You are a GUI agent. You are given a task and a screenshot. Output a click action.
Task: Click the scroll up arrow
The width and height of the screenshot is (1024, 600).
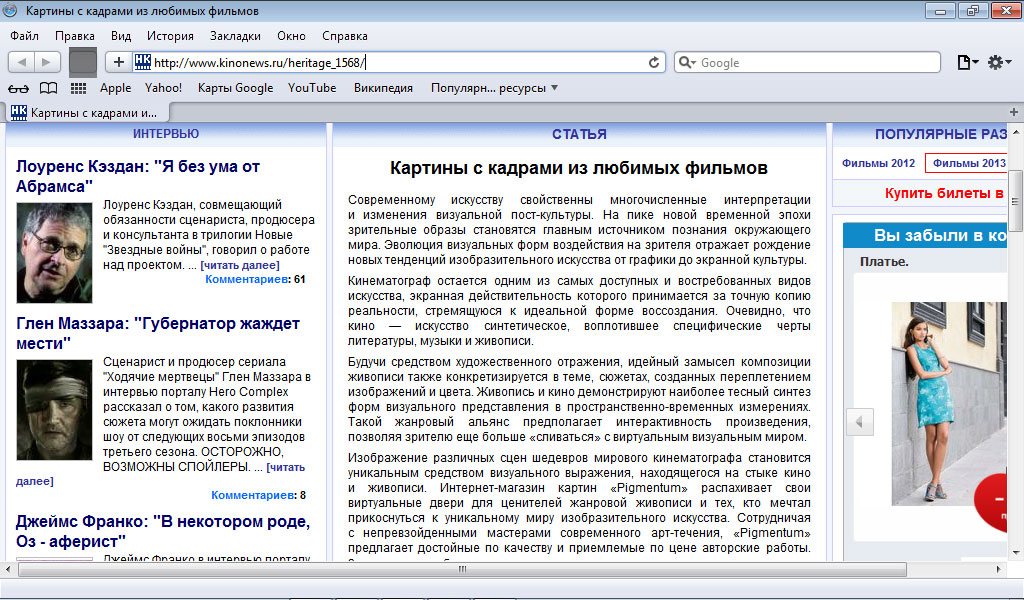[1016, 133]
